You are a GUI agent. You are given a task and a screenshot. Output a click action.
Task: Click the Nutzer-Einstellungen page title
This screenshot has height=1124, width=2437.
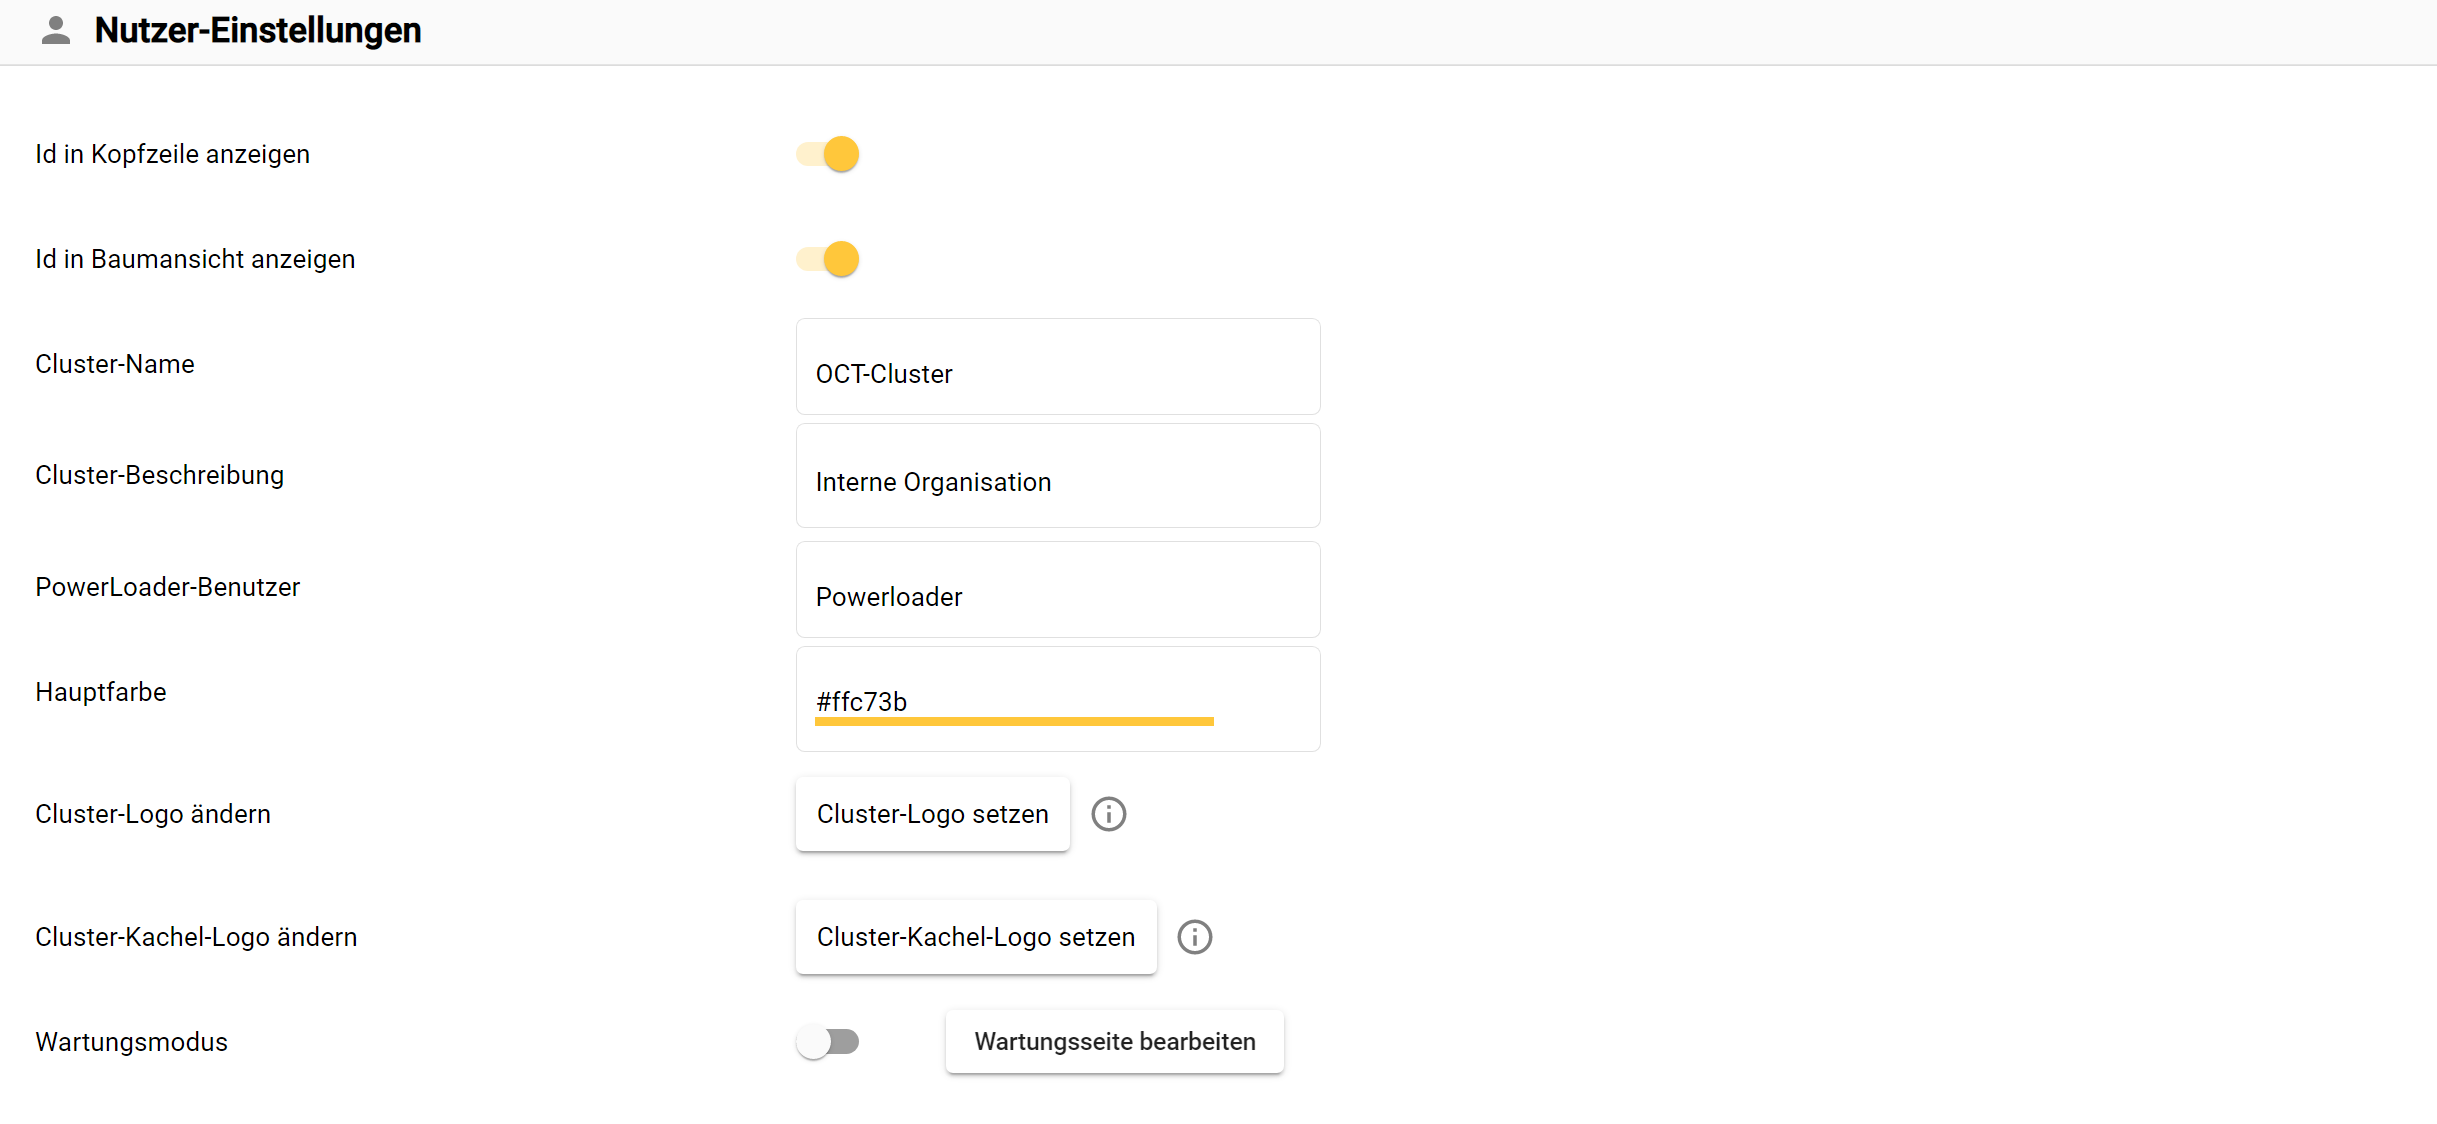[x=258, y=31]
